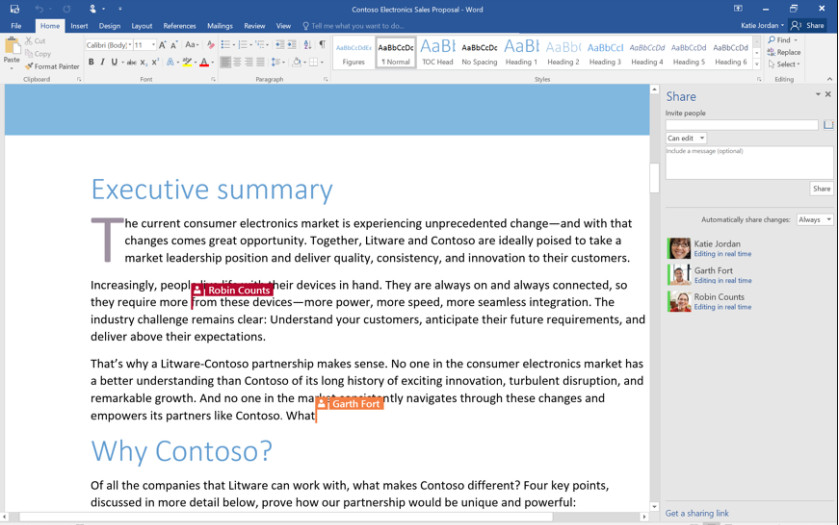Click the Clear All Formatting icon

tap(208, 45)
